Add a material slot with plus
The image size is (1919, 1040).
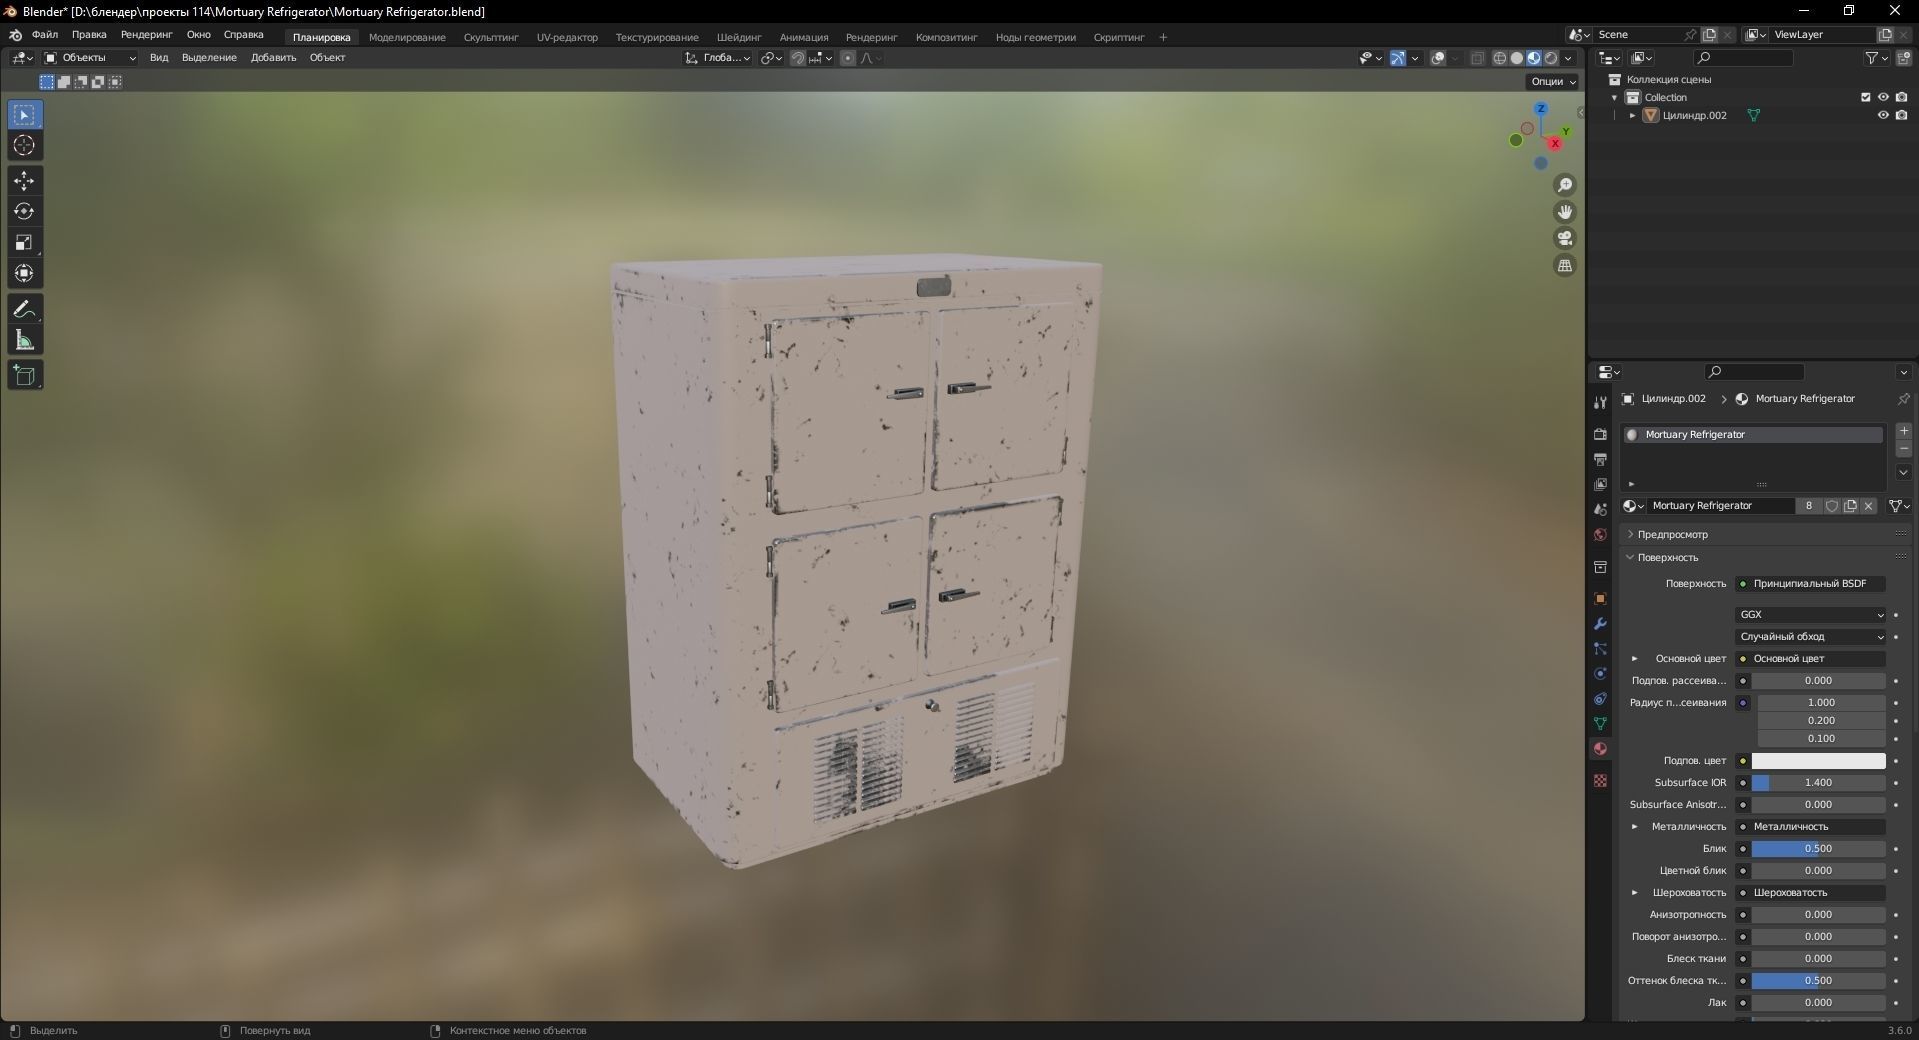pyautogui.click(x=1903, y=431)
